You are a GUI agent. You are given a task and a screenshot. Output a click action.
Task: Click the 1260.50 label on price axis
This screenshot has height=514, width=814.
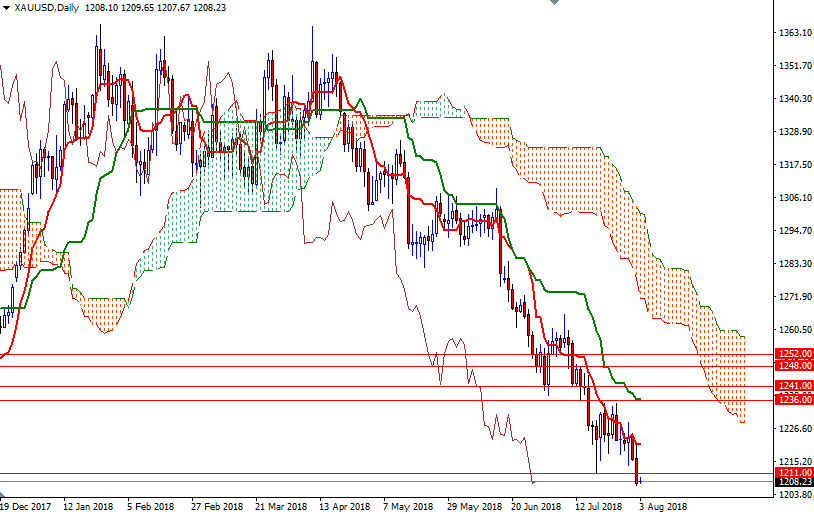point(793,330)
